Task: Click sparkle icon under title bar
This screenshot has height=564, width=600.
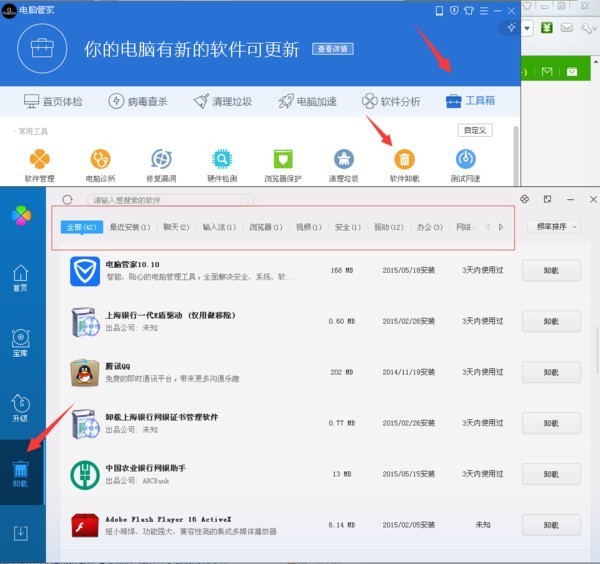Action: tap(512, 27)
